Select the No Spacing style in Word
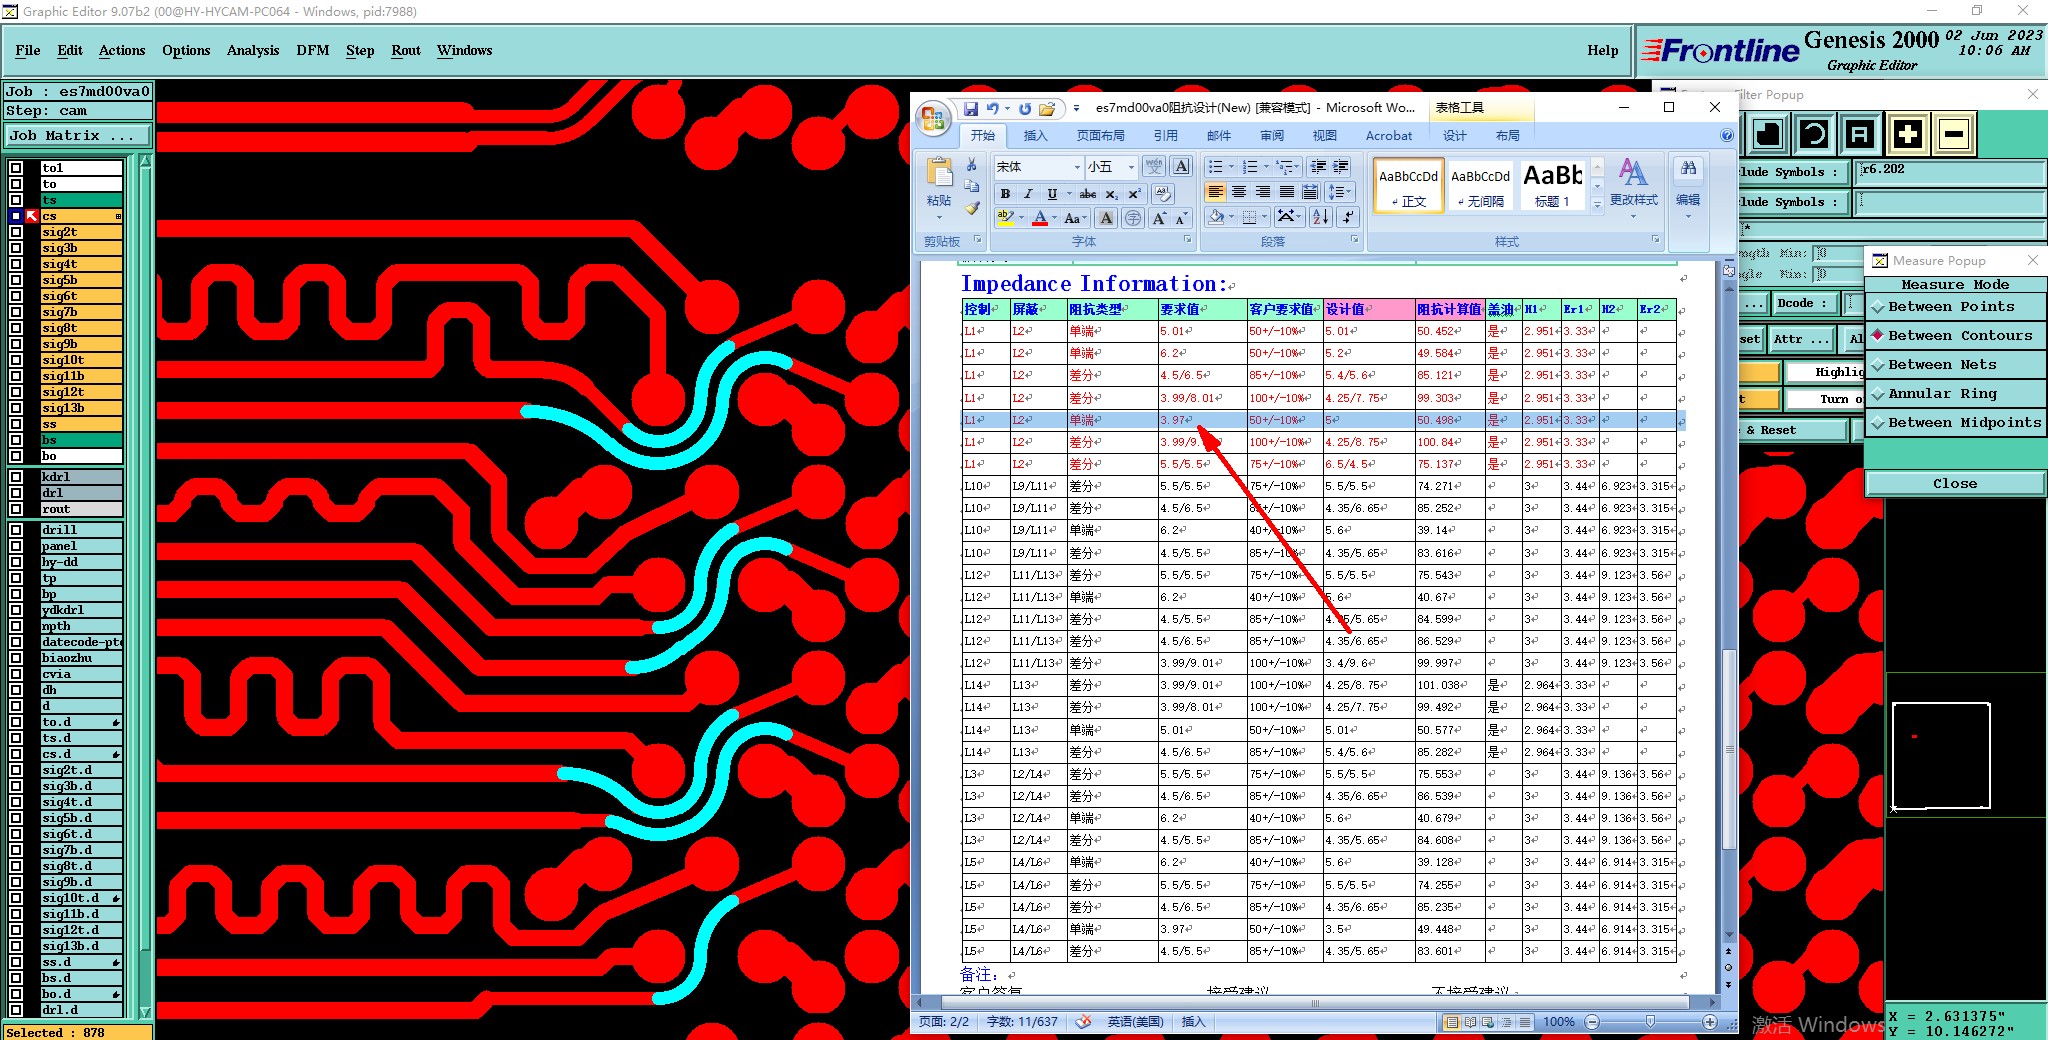 point(1480,185)
